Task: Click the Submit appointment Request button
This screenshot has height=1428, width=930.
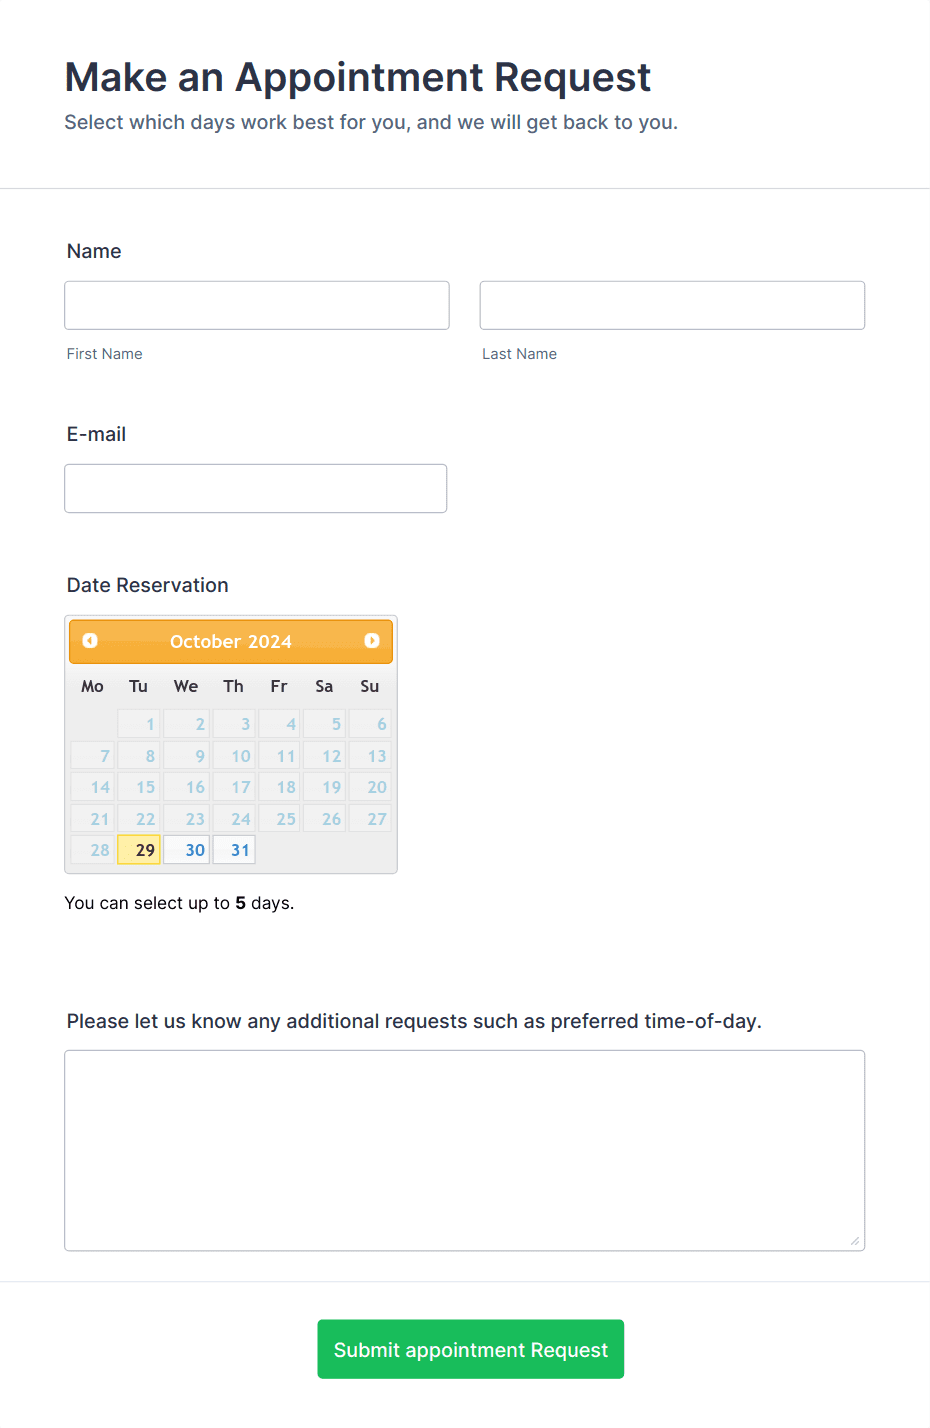Action: point(470,1349)
